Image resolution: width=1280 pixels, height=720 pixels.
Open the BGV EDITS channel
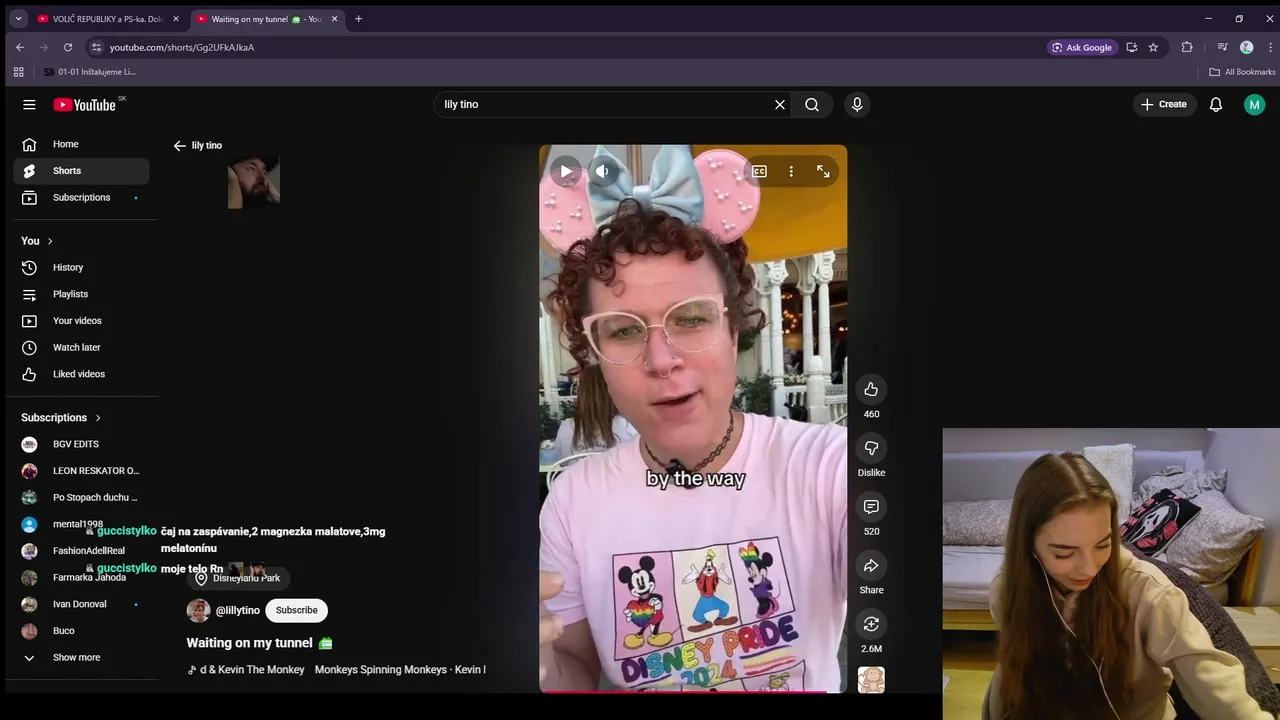tap(81, 444)
